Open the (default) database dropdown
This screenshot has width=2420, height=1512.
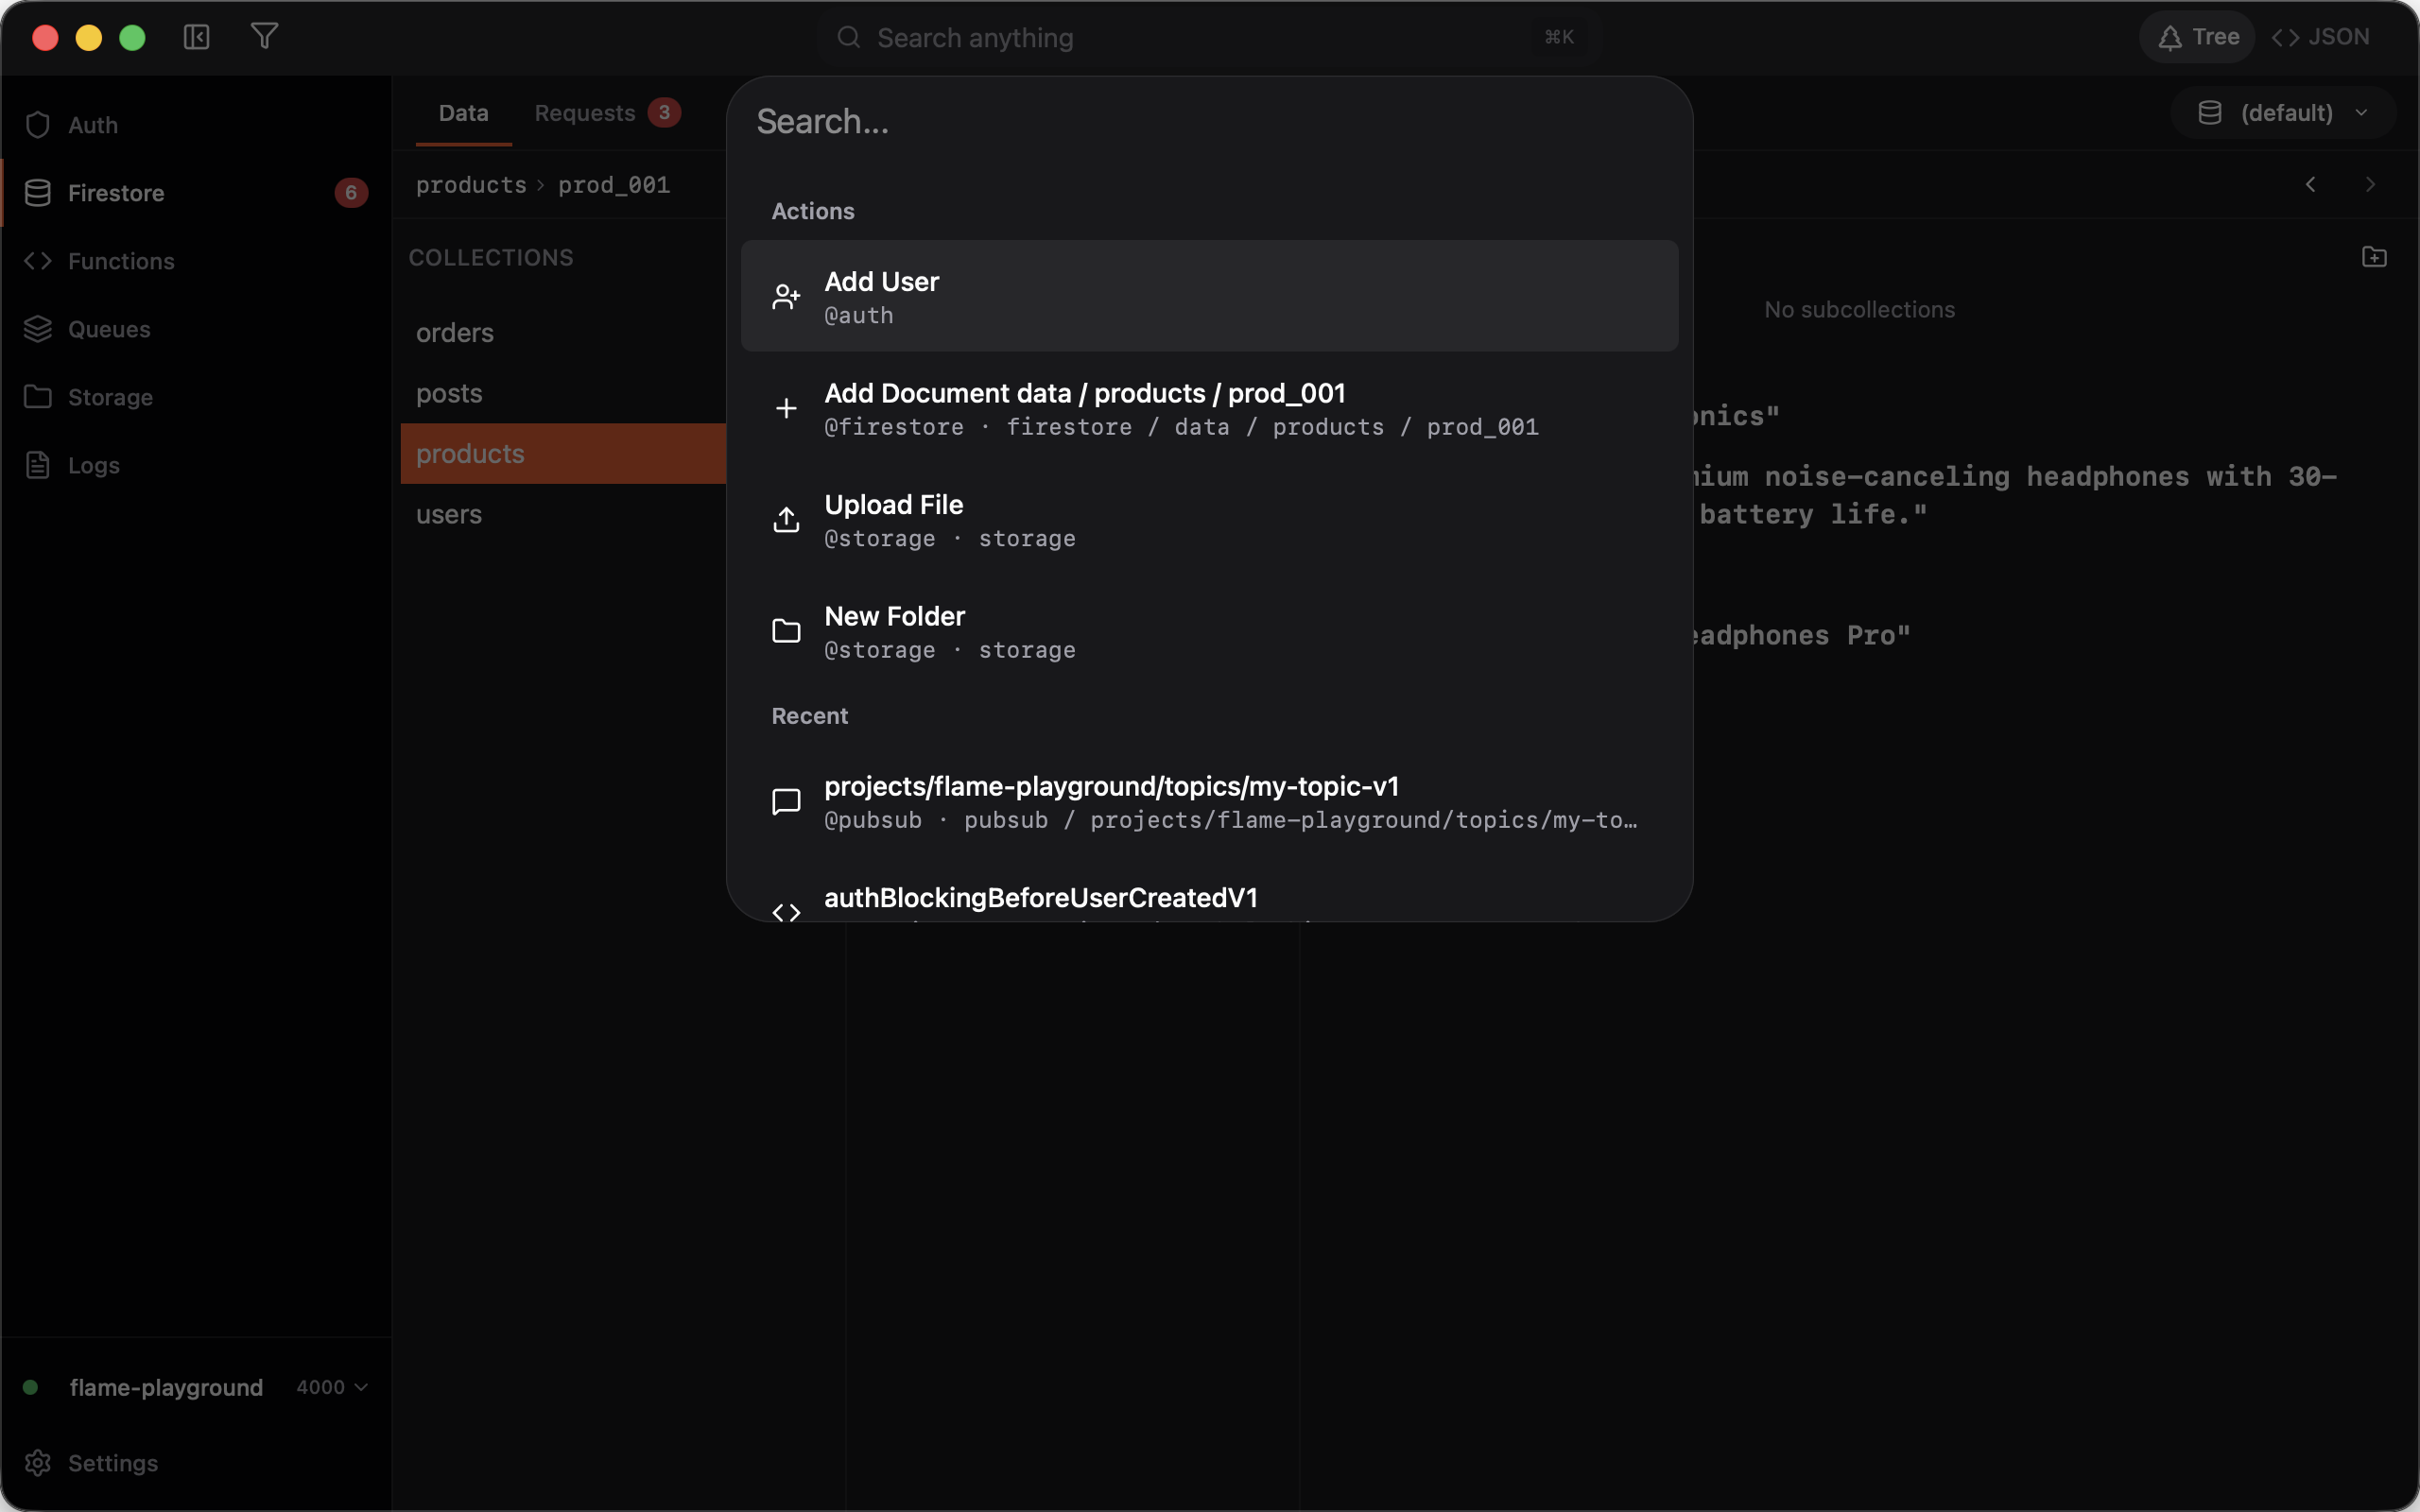[x=2283, y=113]
